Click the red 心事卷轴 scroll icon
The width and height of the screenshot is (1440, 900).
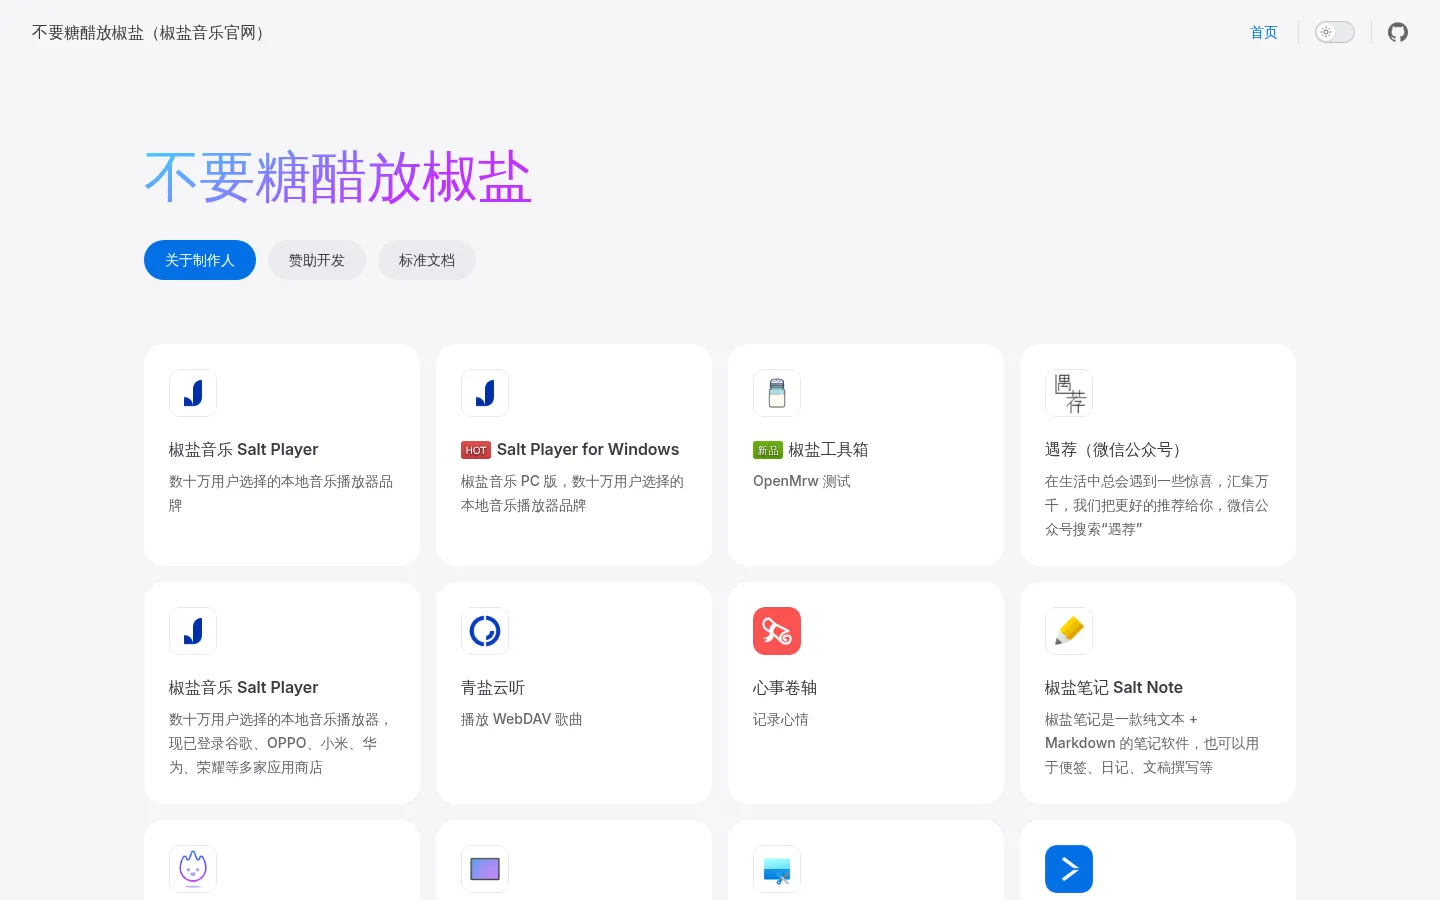[777, 631]
